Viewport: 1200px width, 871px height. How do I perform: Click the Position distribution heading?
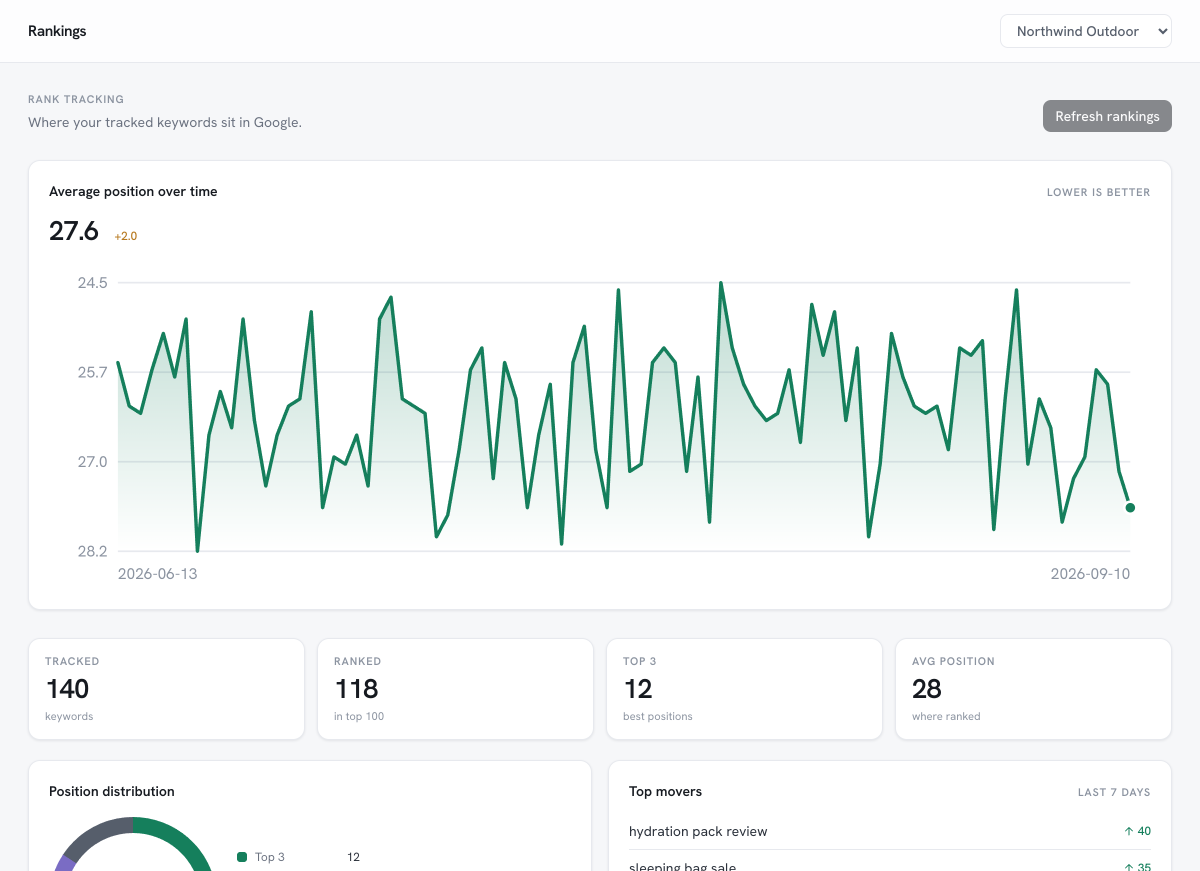tap(112, 791)
